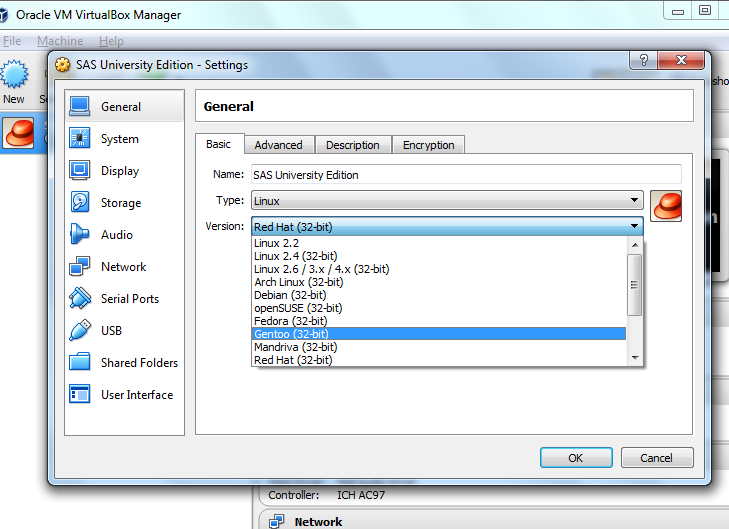The width and height of the screenshot is (729, 529).
Task: Open the Help menu
Action: [111, 41]
